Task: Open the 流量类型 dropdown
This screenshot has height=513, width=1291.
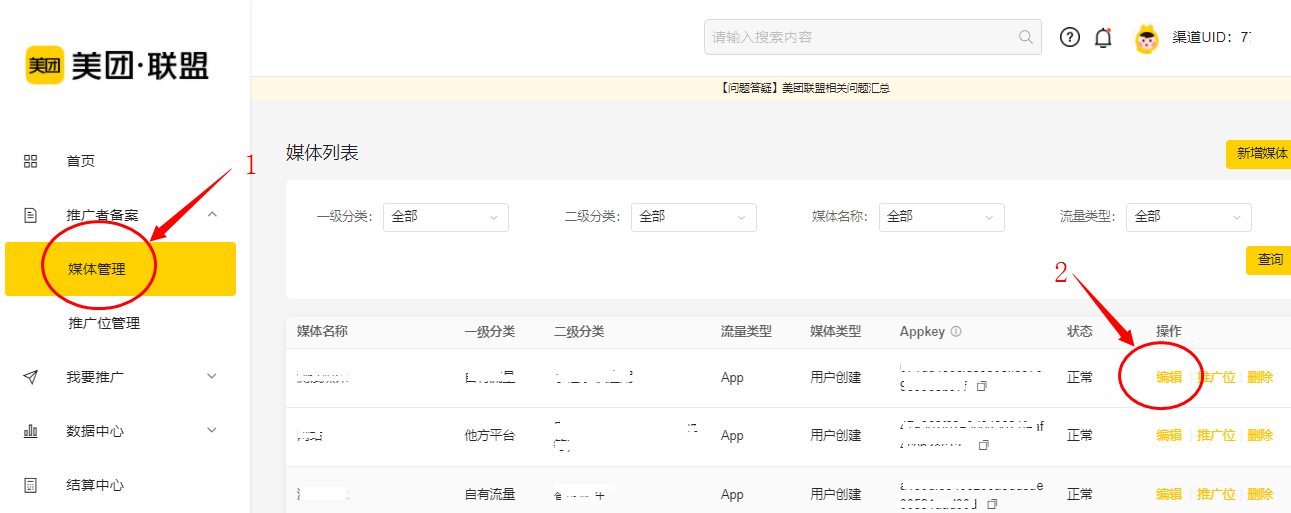Action: pos(1189,217)
